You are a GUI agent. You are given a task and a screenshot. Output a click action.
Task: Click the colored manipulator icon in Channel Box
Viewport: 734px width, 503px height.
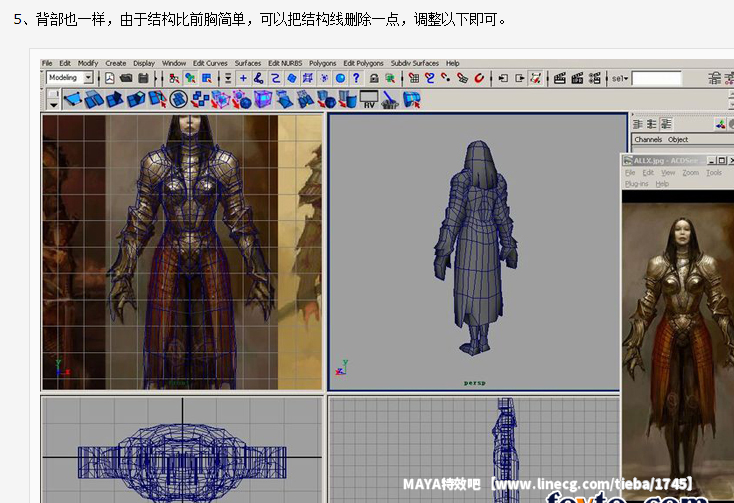[720, 124]
